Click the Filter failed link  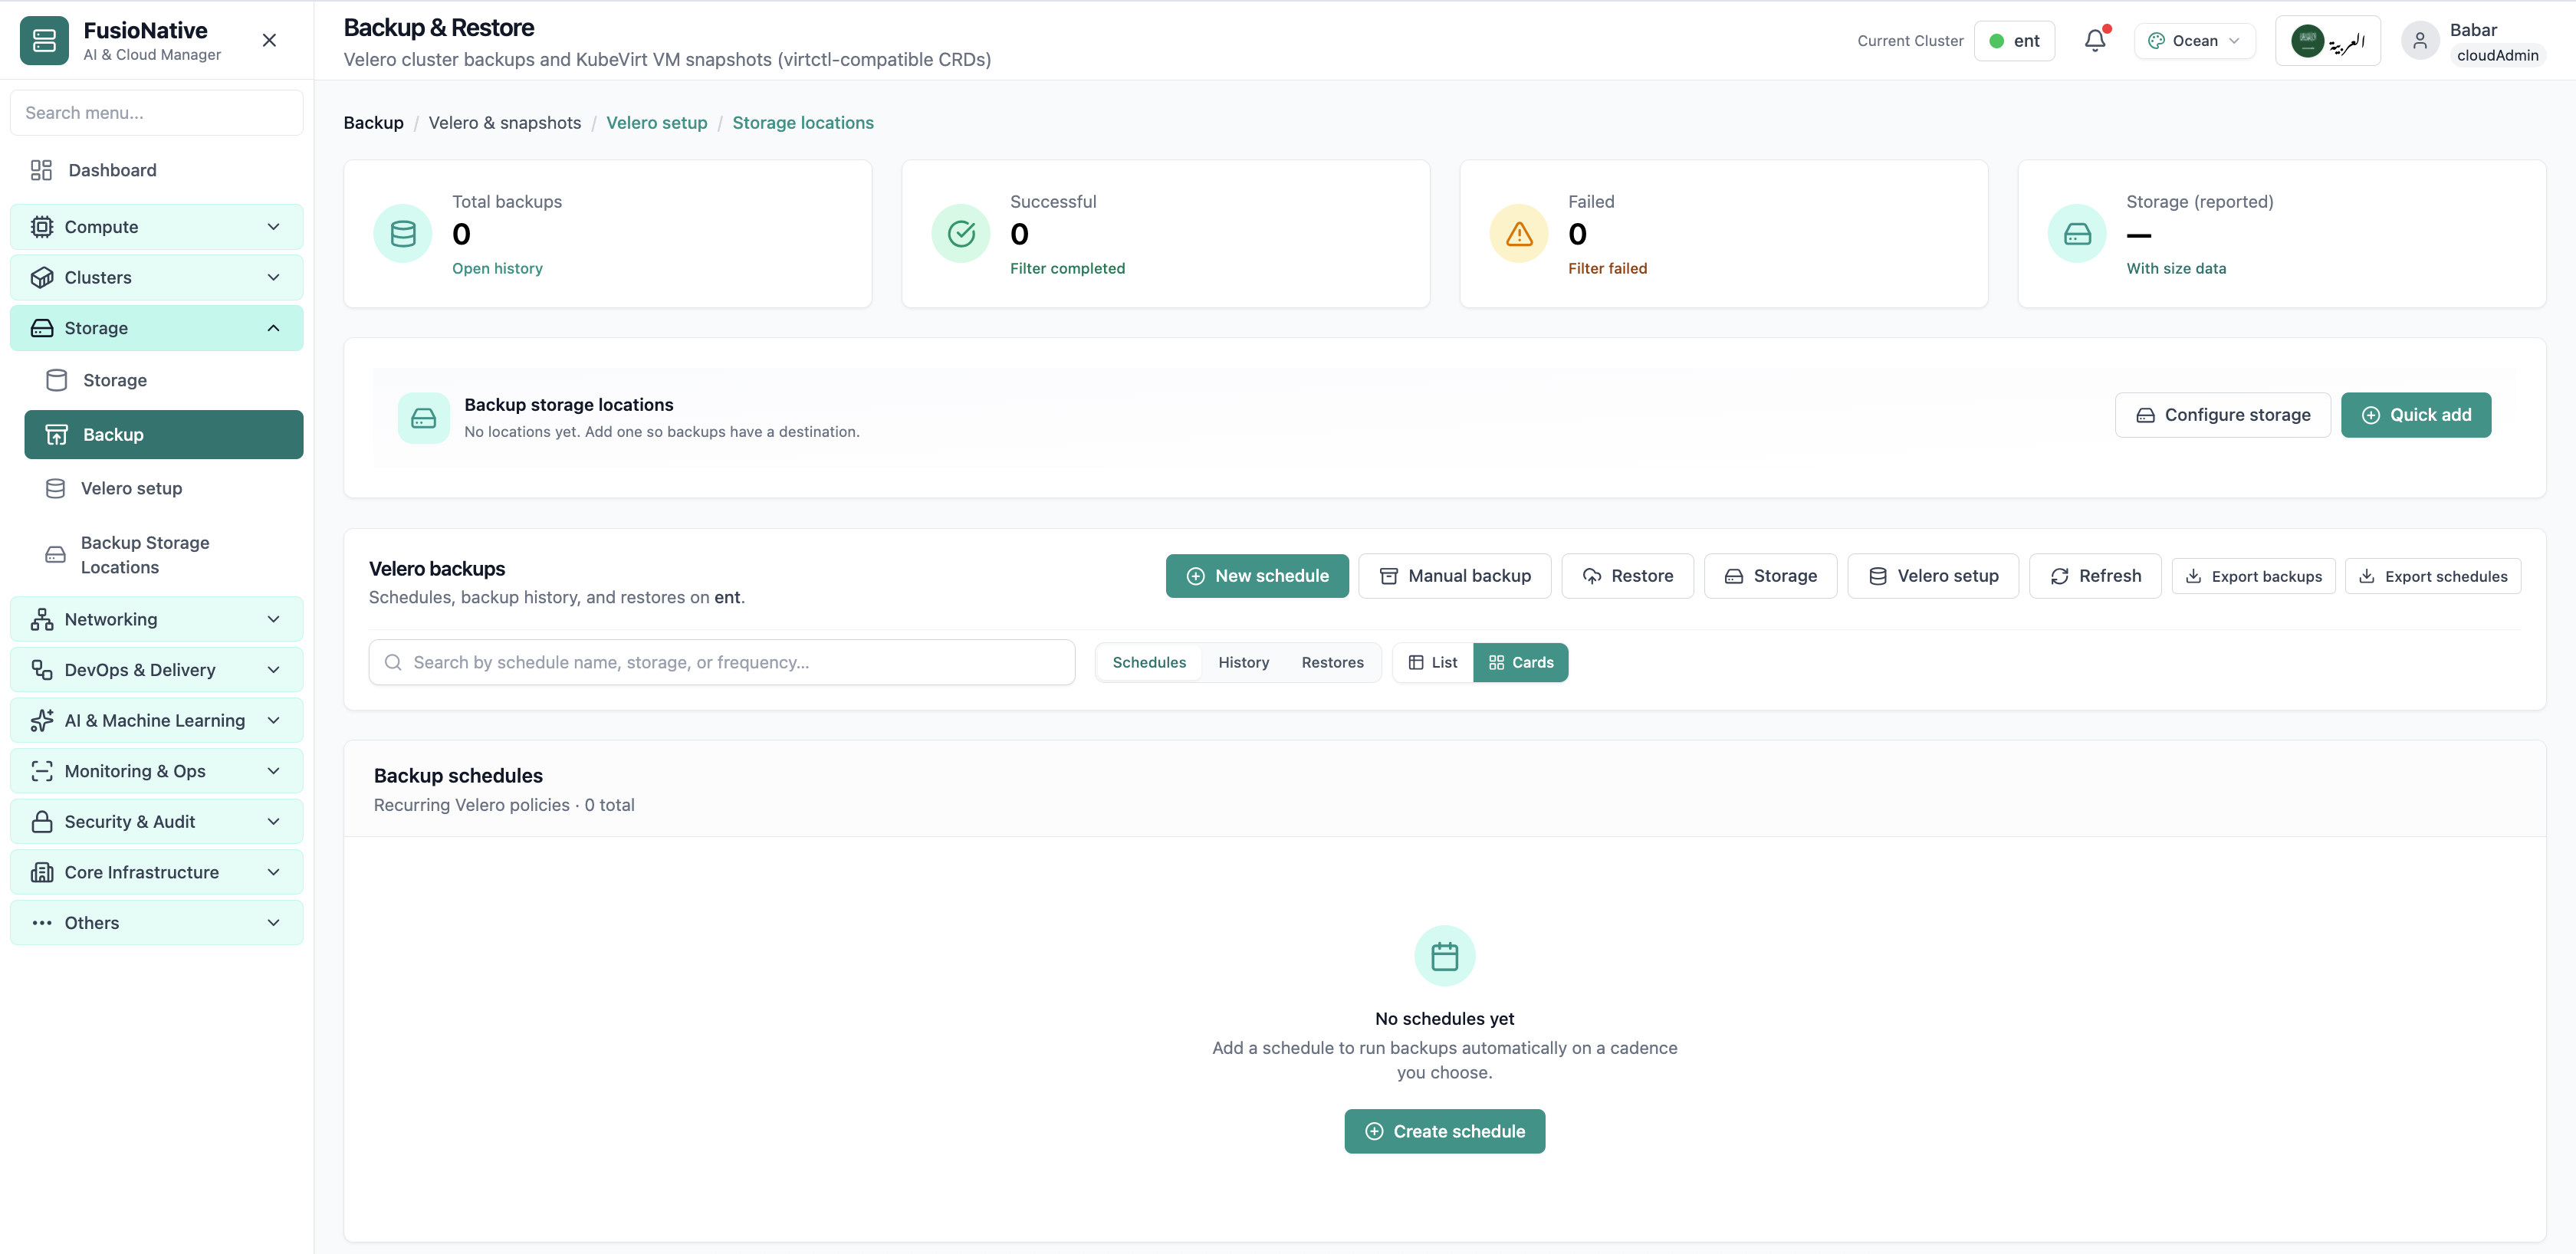1607,268
